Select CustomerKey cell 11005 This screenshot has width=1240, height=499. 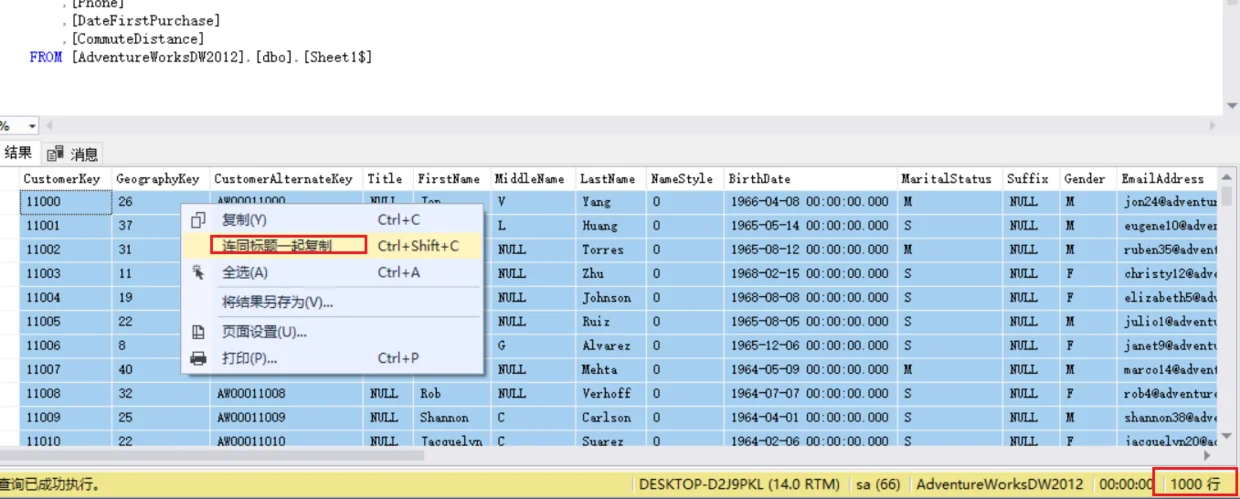click(x=65, y=321)
